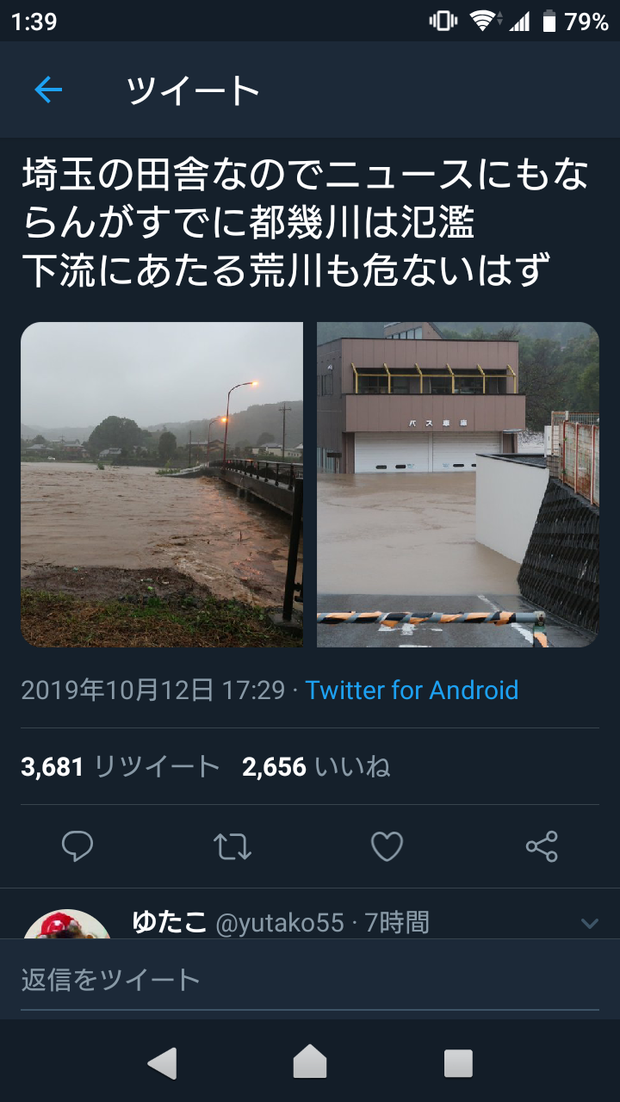Tap the 返信をツイート reply field

click(310, 980)
